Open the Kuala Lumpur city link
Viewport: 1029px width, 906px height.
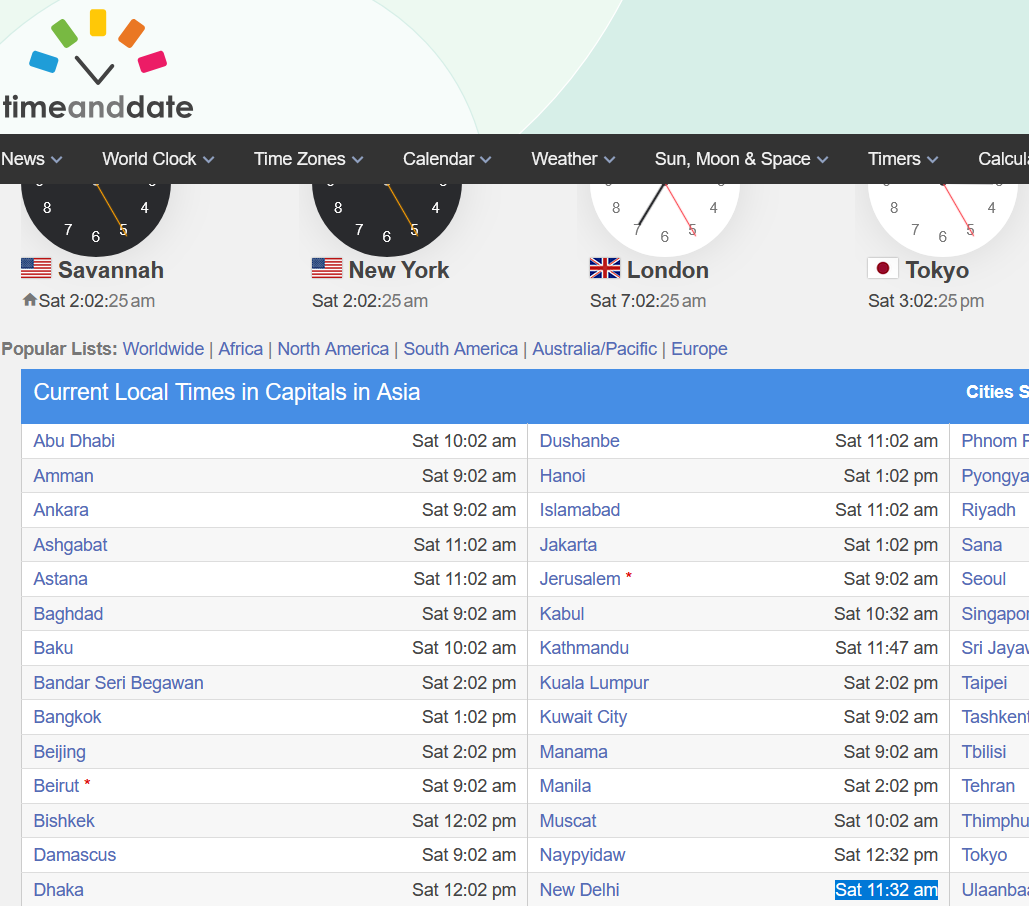(594, 682)
